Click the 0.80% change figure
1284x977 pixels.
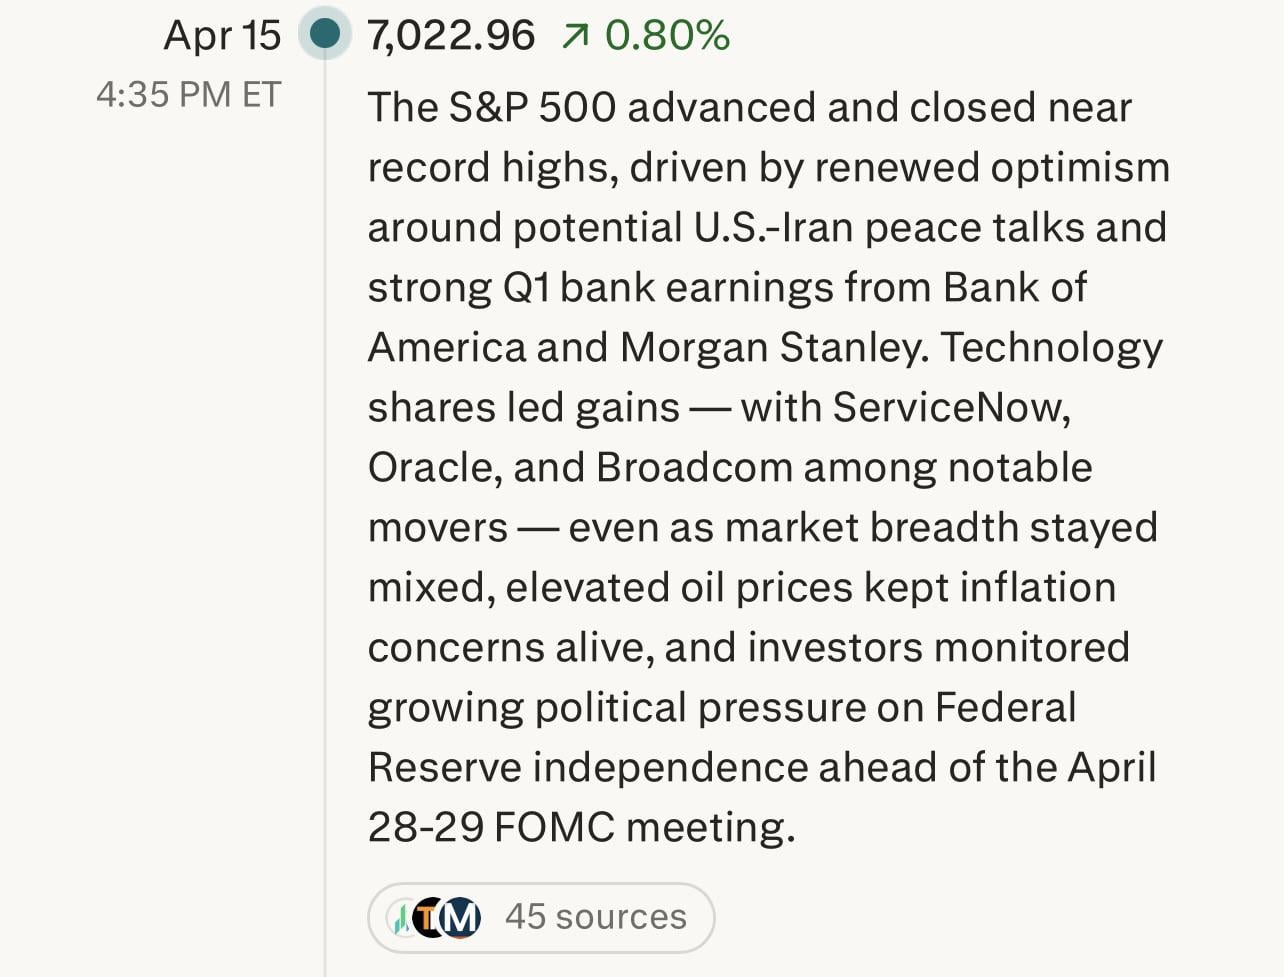tap(667, 36)
